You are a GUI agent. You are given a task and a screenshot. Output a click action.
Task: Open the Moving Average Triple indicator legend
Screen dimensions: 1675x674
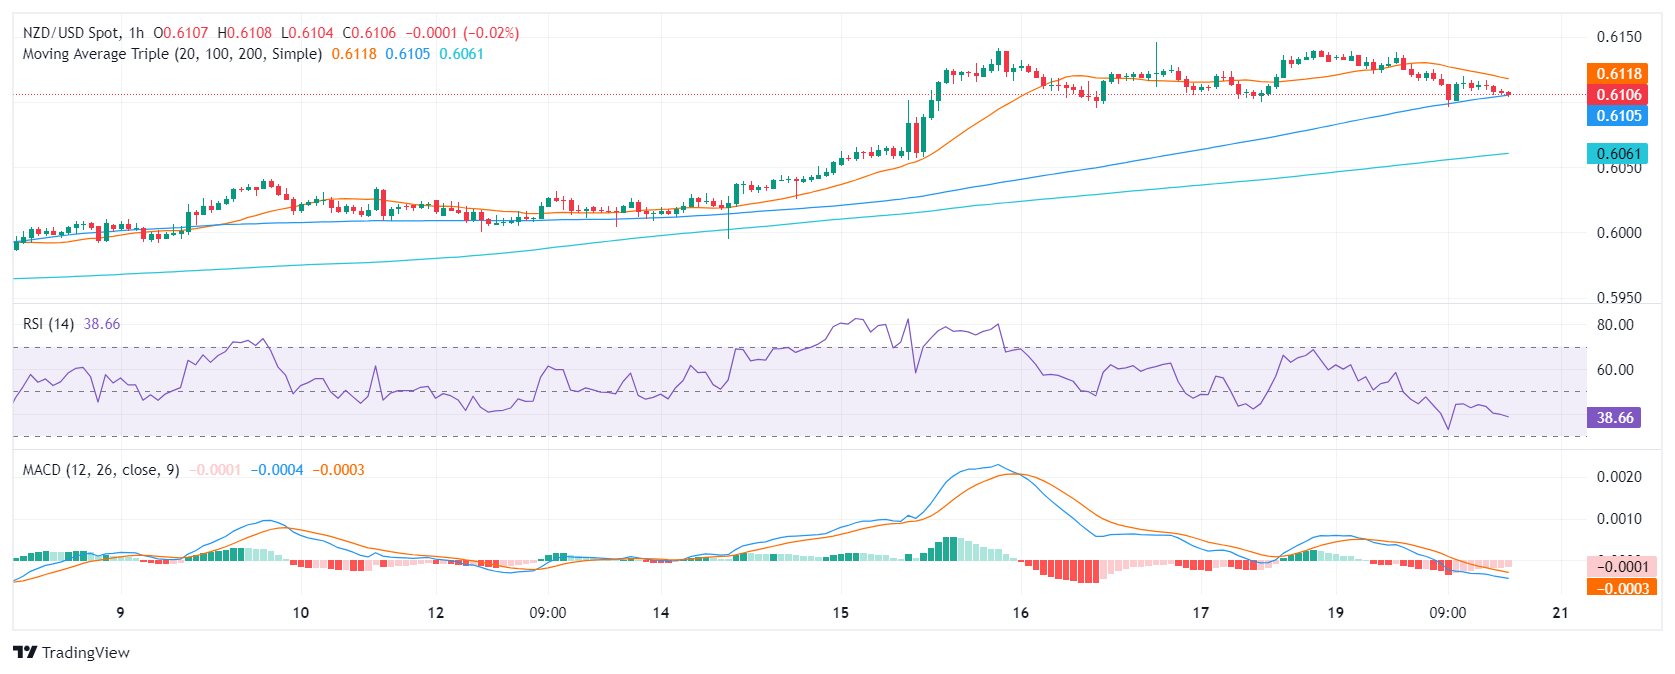[x=172, y=54]
